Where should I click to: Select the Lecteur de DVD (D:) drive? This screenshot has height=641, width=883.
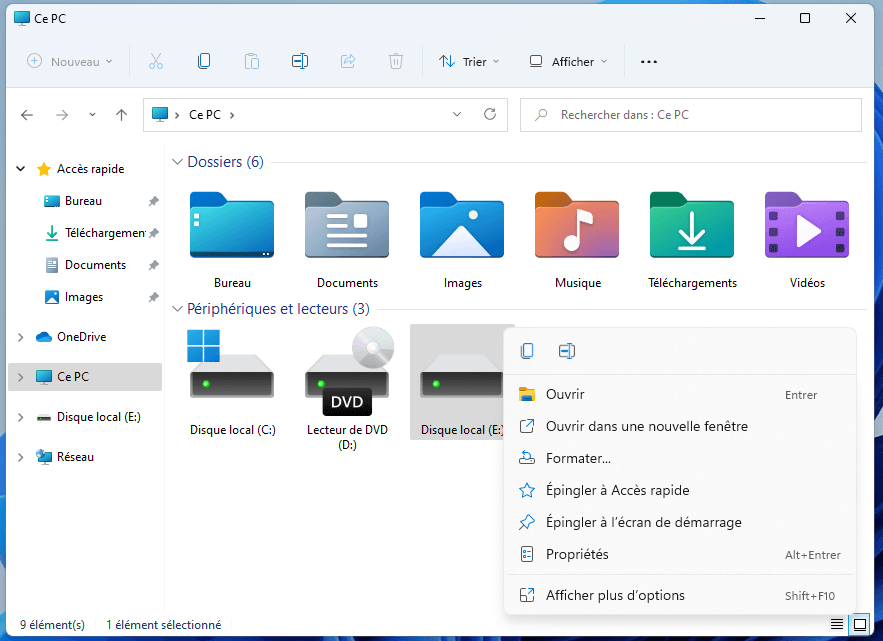tap(347, 380)
